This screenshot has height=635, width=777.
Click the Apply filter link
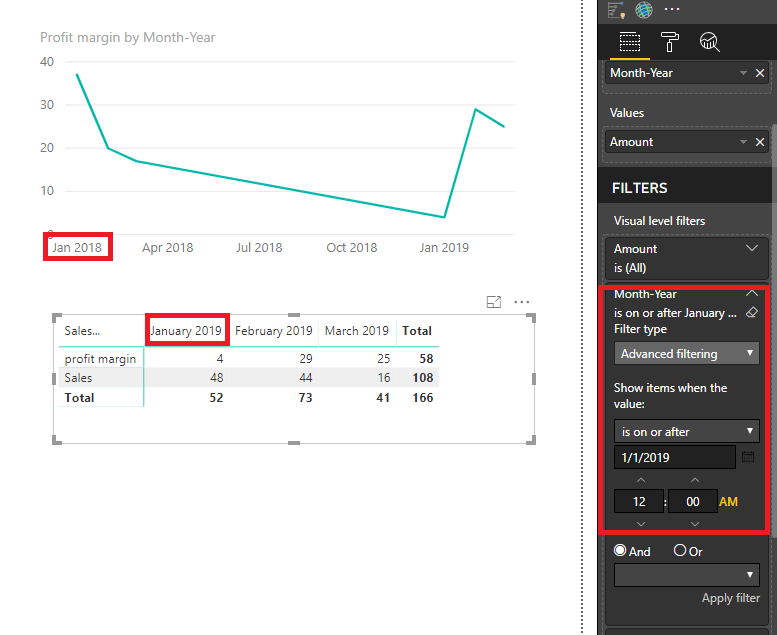pyautogui.click(x=730, y=598)
